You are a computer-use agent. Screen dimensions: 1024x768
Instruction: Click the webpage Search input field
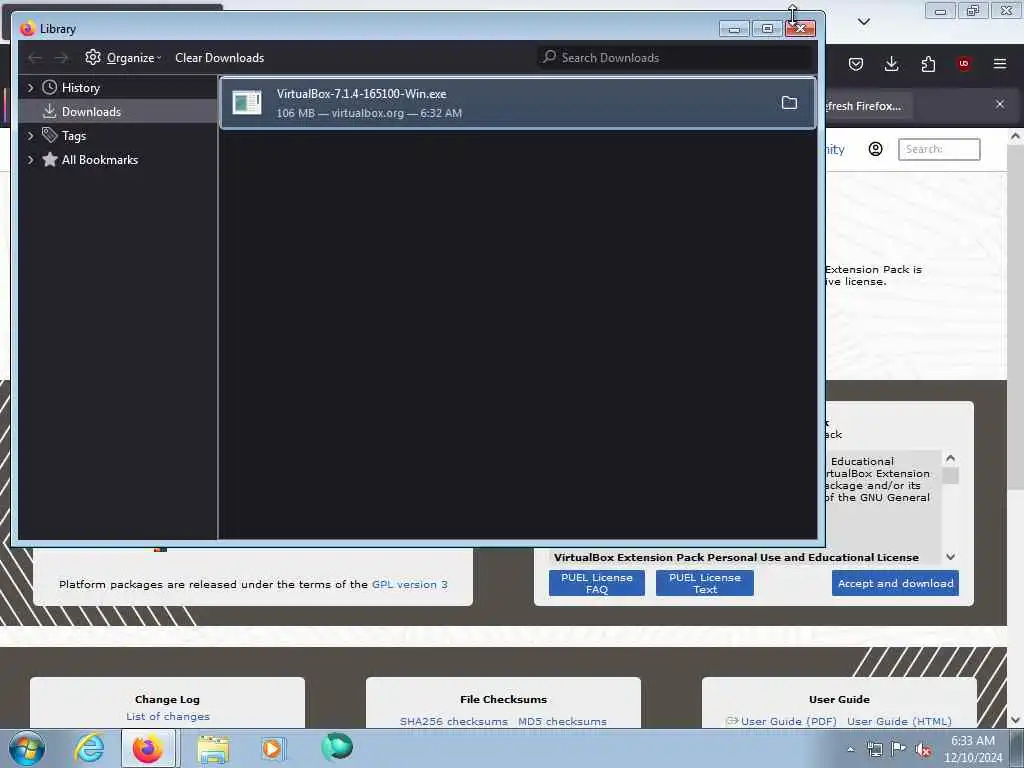[x=939, y=150]
